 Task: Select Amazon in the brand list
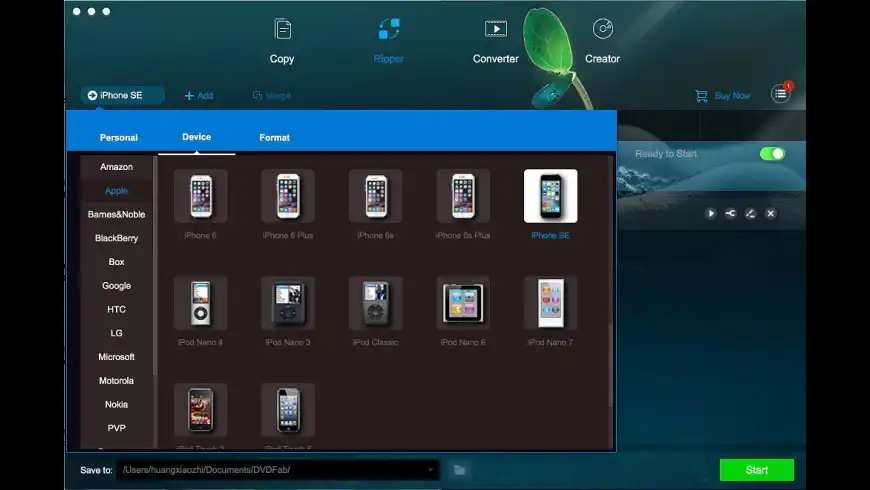pos(117,167)
